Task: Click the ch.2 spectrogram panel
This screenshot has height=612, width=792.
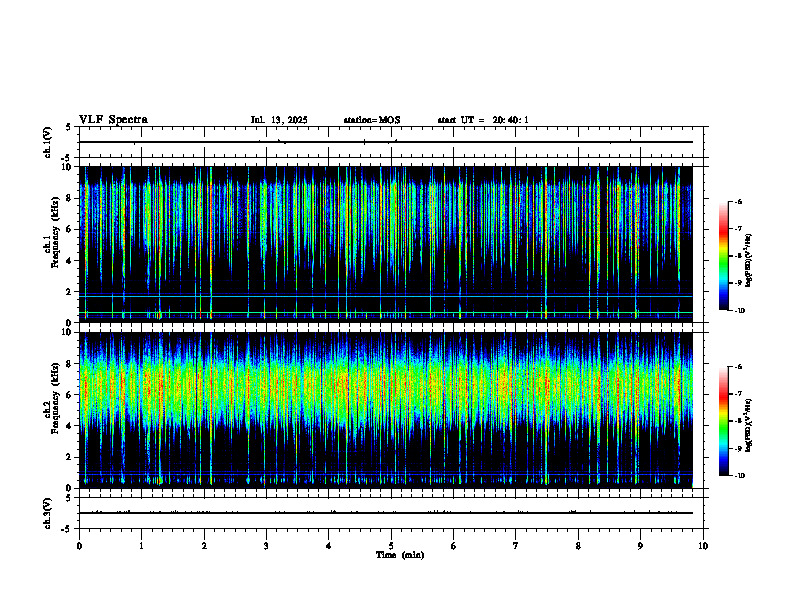Action: point(385,410)
